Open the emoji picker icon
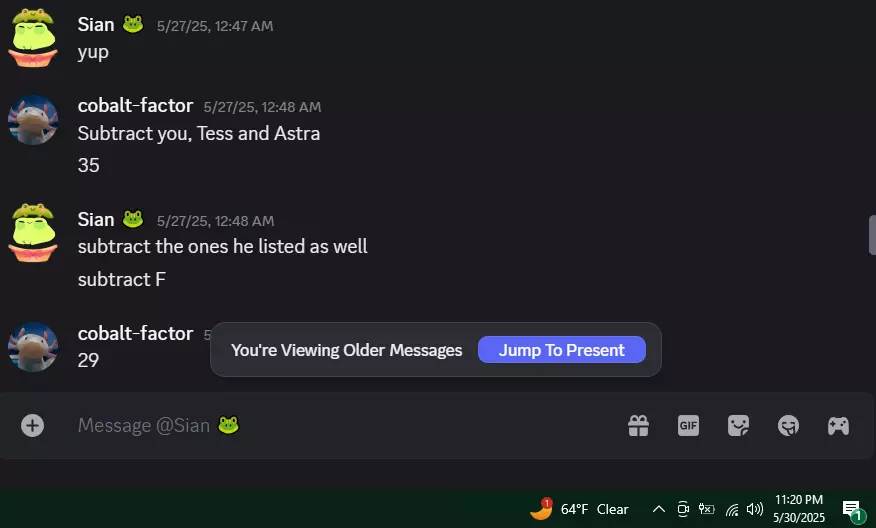876x528 pixels. click(x=788, y=426)
